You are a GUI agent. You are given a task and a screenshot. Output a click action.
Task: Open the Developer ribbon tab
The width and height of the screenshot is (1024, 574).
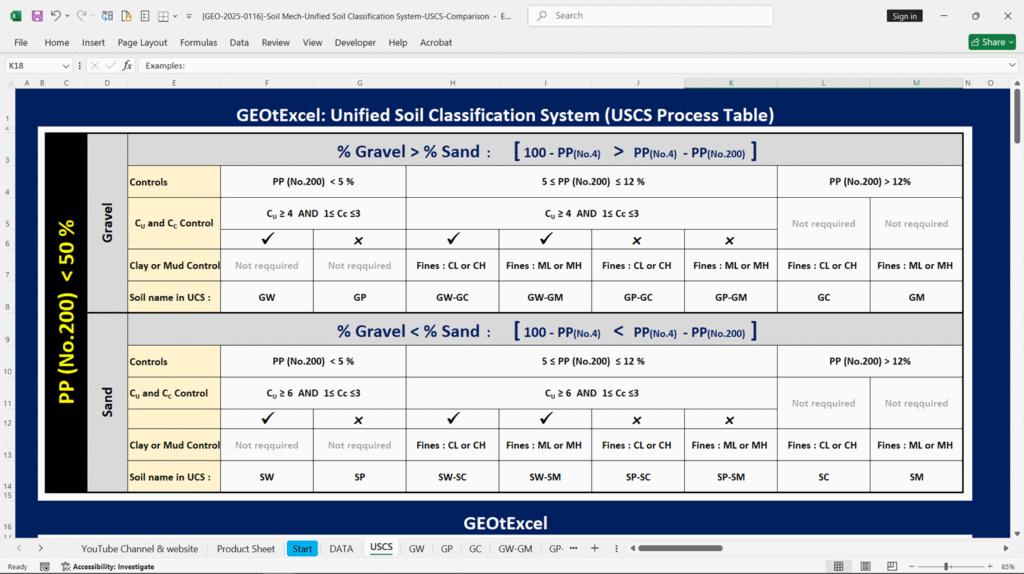355,42
